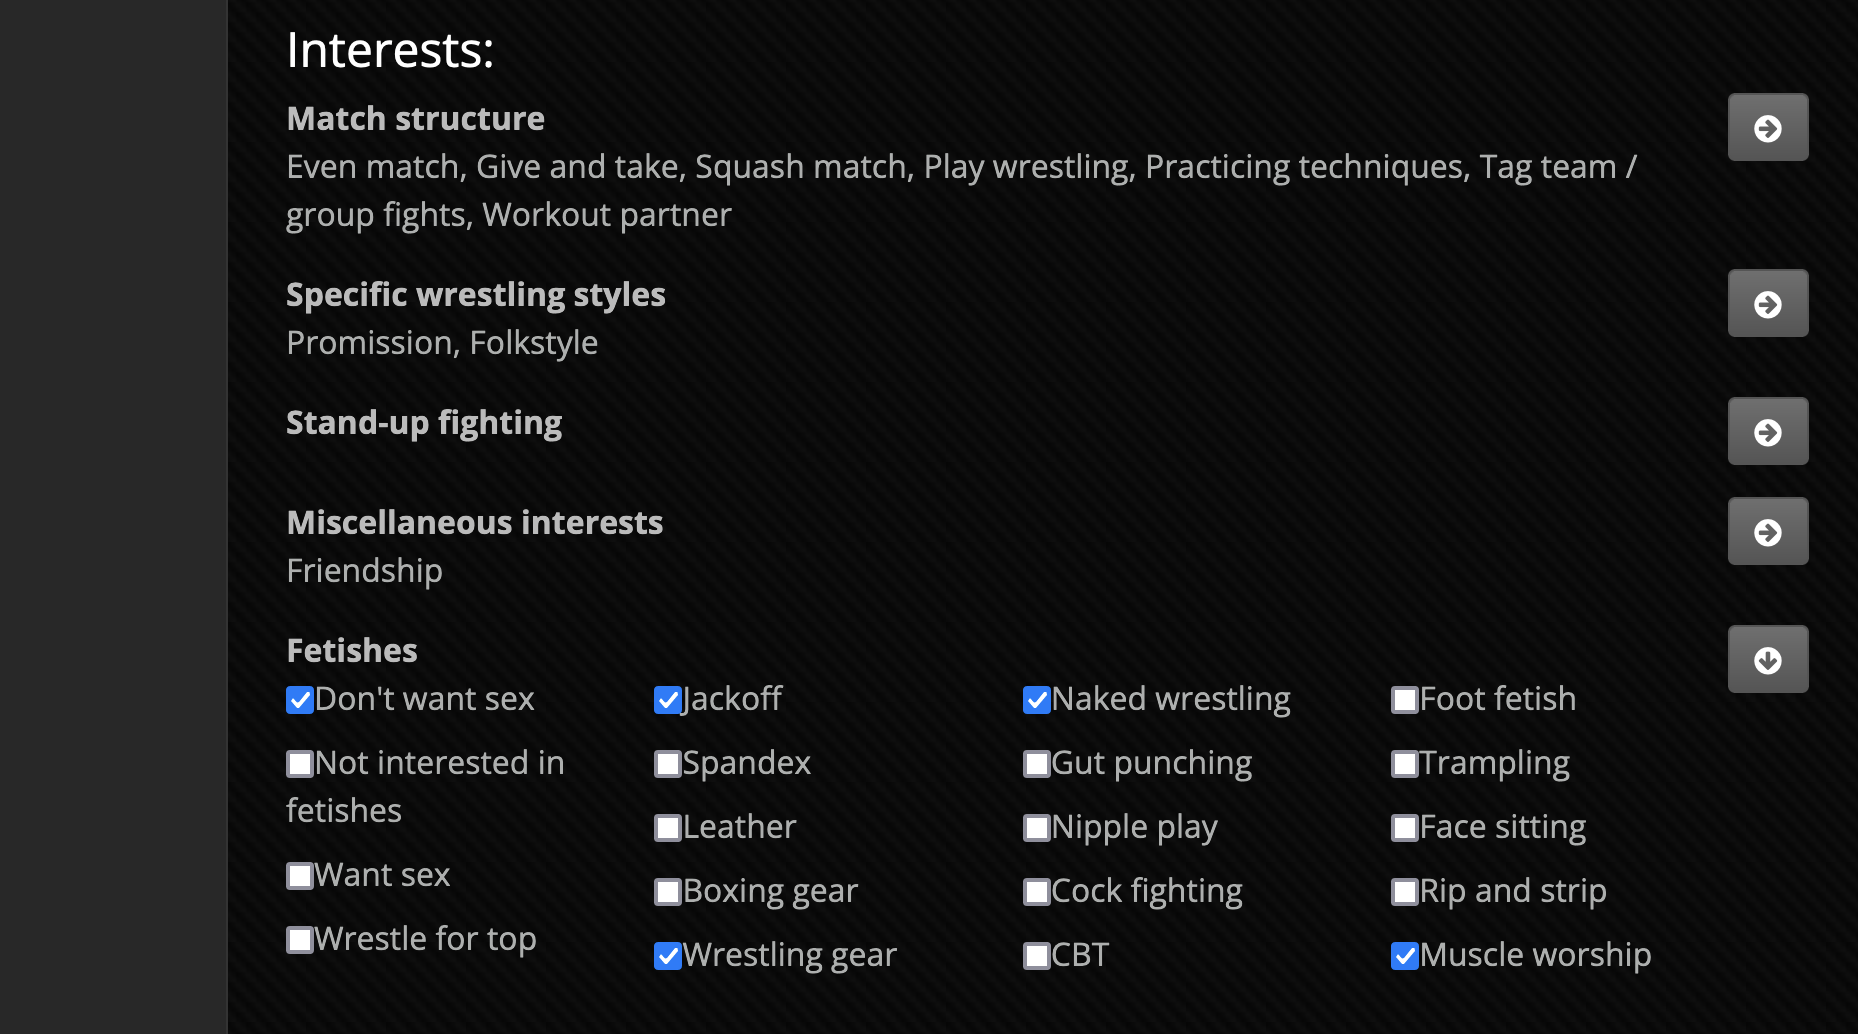Expand the Stand-up fighting section arrow
The width and height of the screenshot is (1858, 1034).
pyautogui.click(x=1767, y=432)
